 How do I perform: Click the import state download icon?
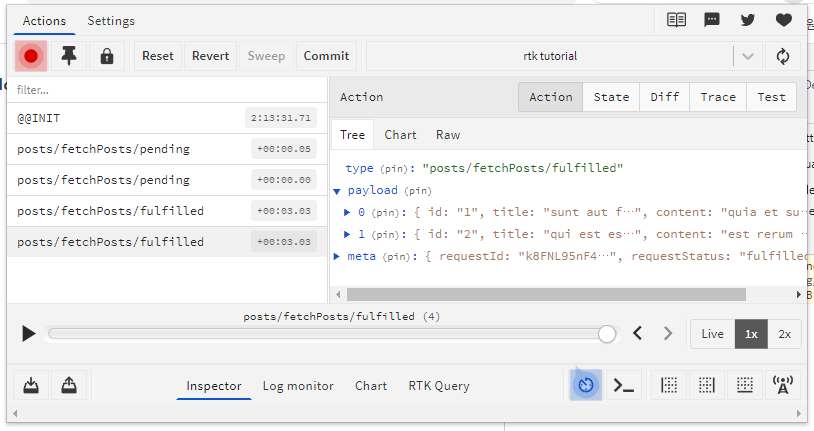[x=30, y=385]
